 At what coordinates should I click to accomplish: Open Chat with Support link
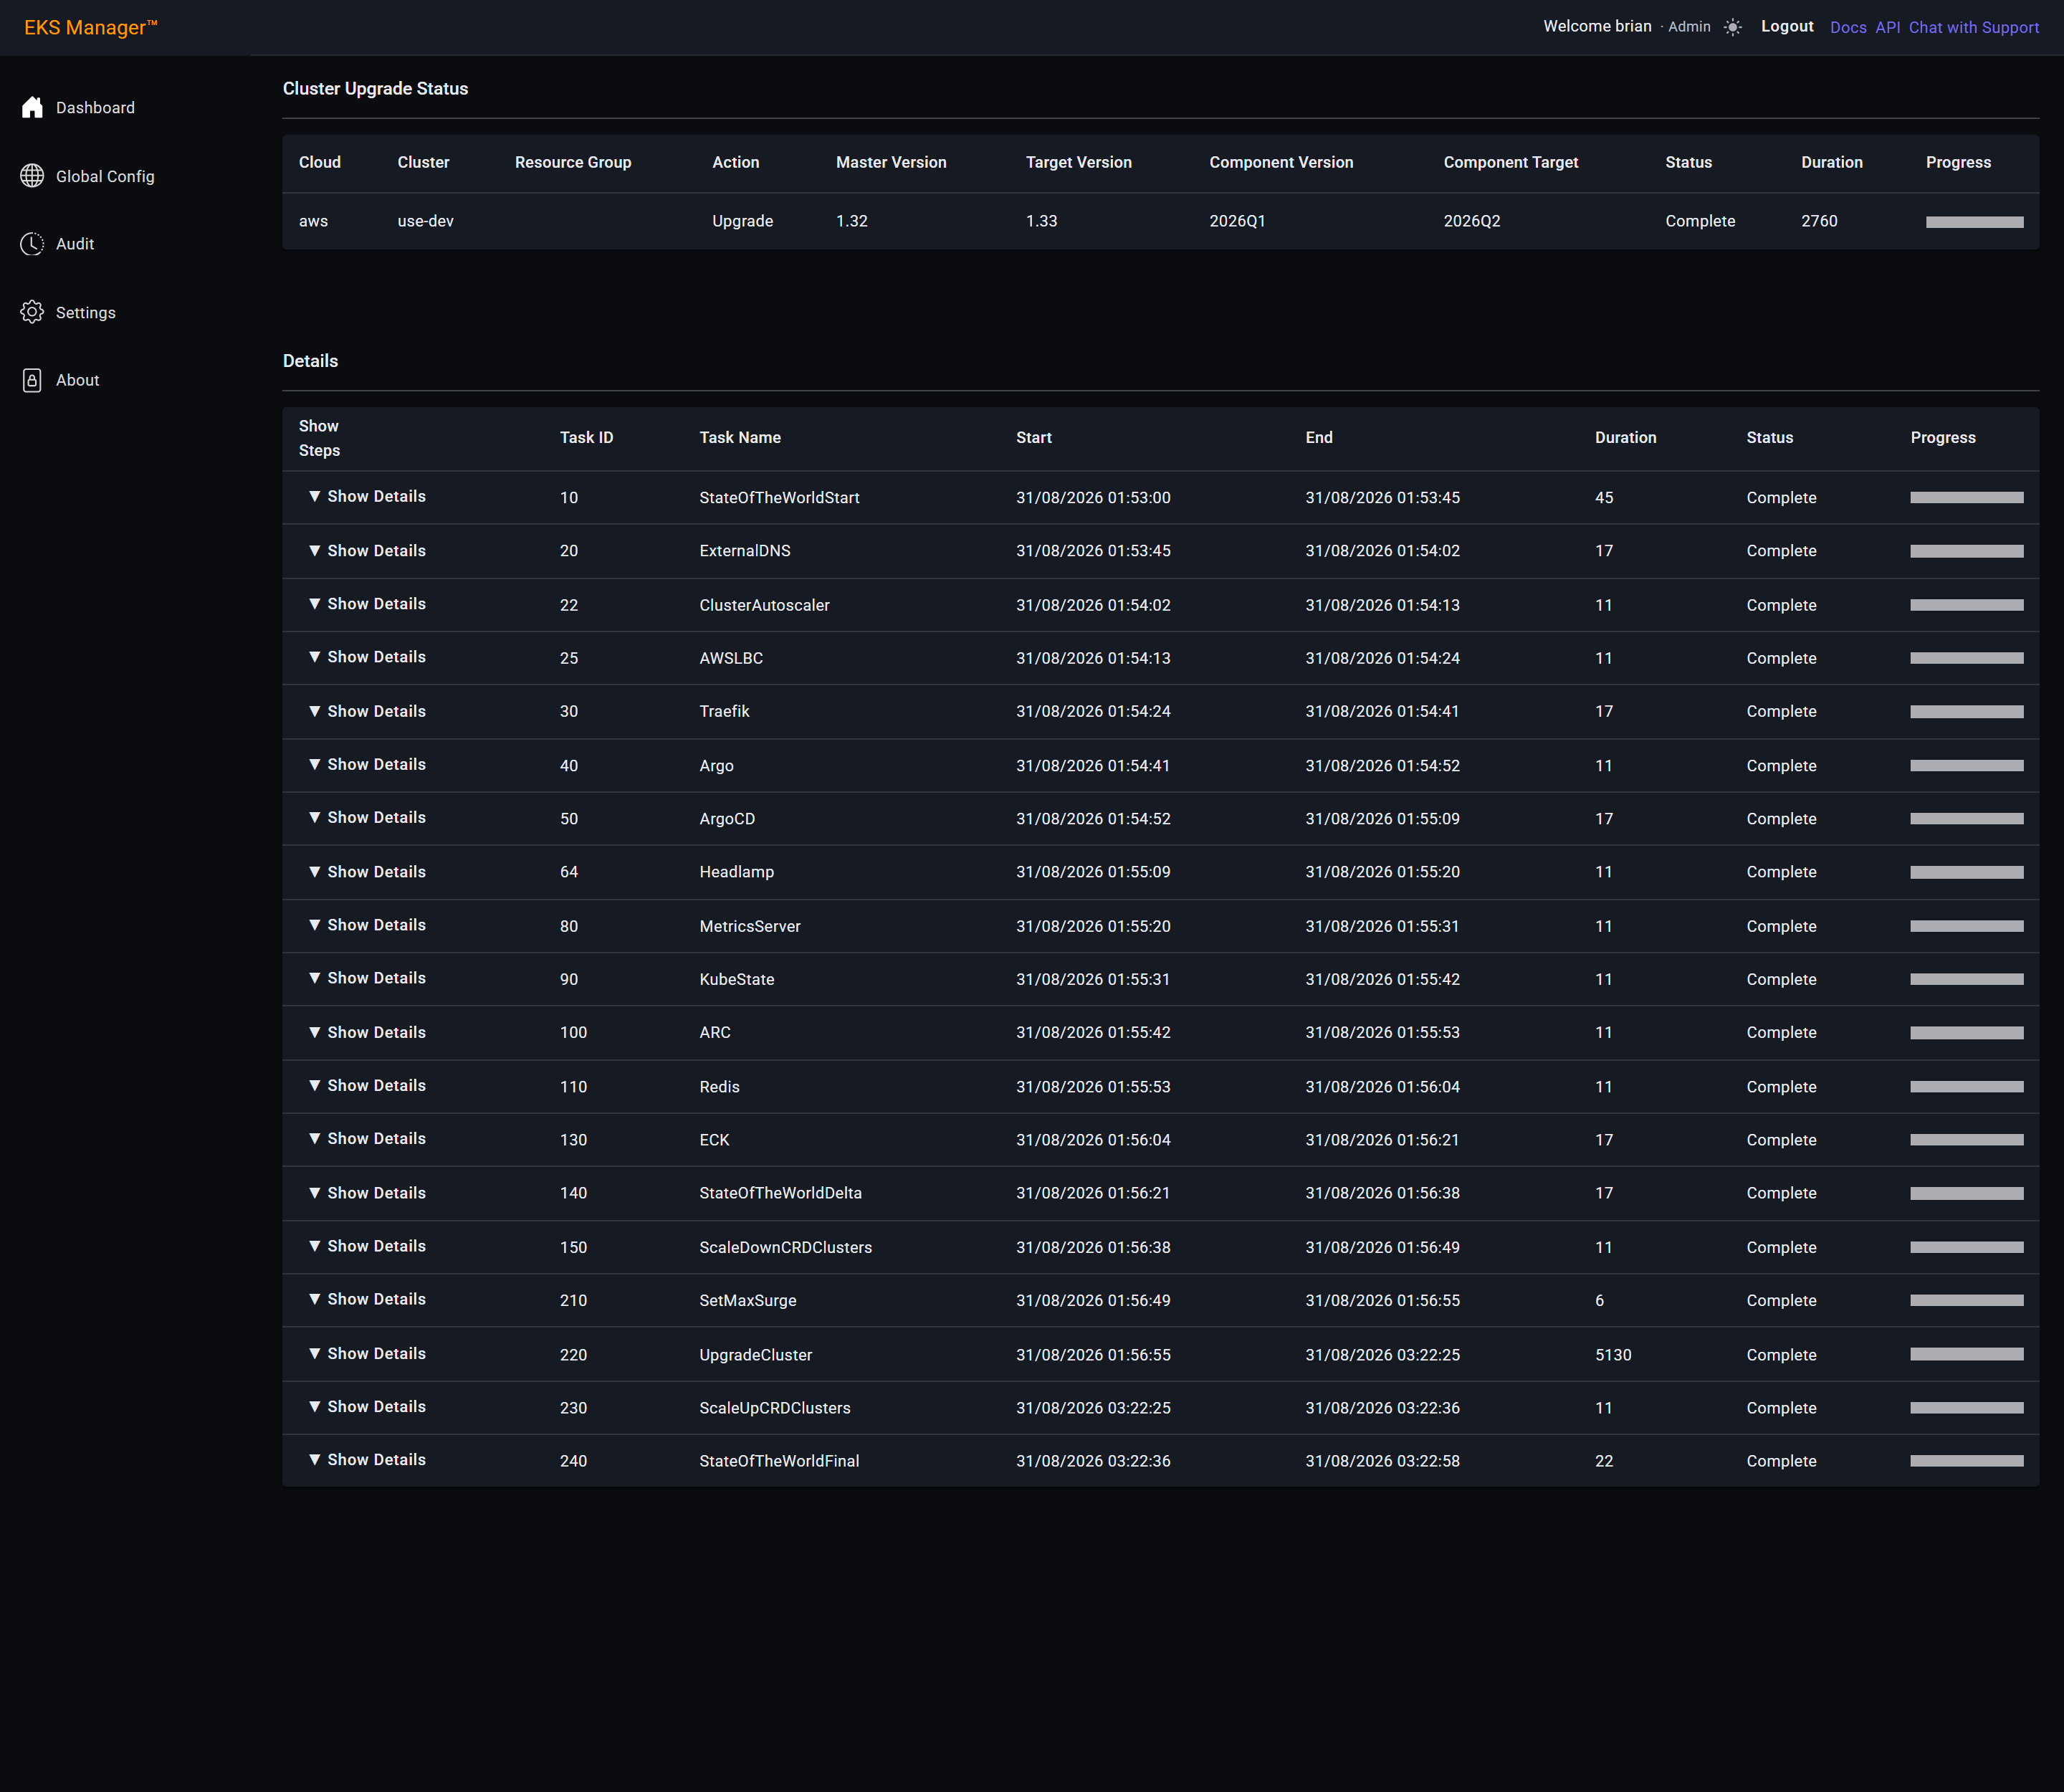click(x=1974, y=27)
